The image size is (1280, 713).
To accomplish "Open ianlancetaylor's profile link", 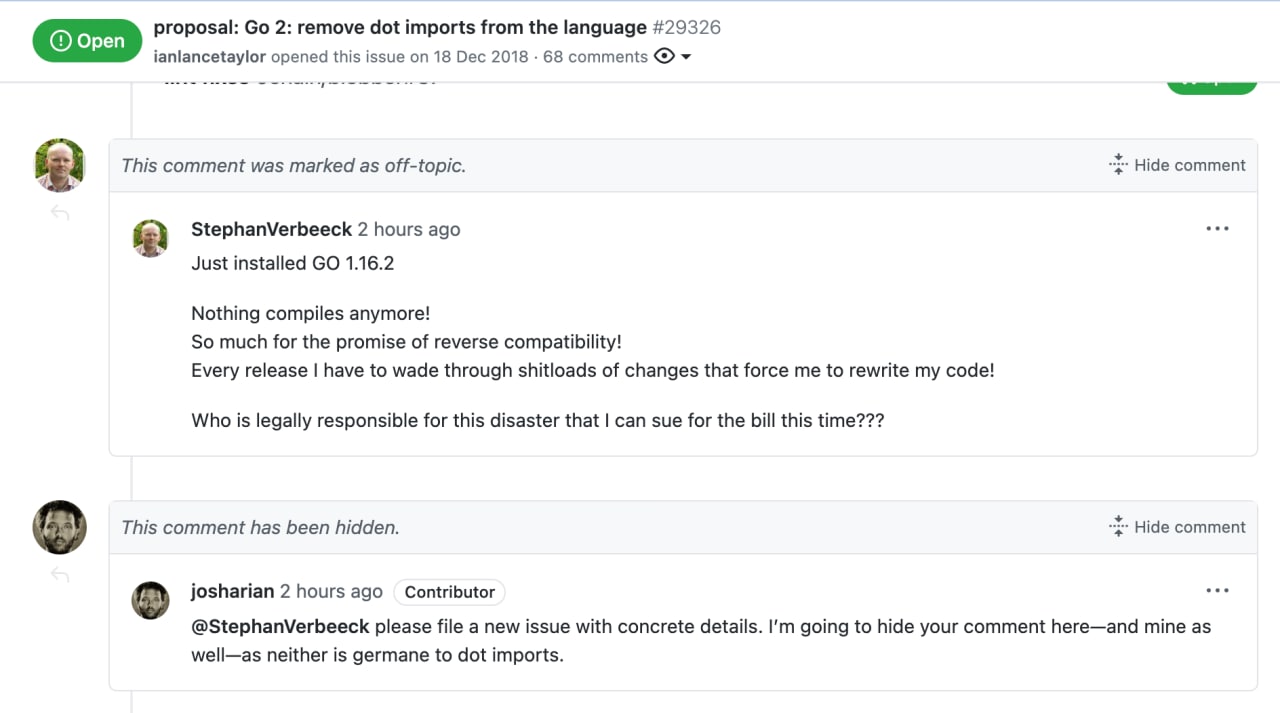I will coord(210,57).
